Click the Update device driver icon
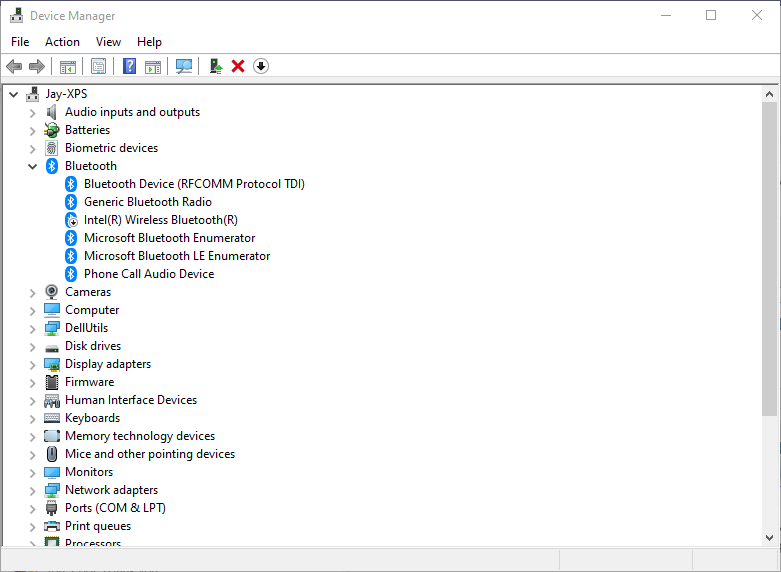 [215, 66]
